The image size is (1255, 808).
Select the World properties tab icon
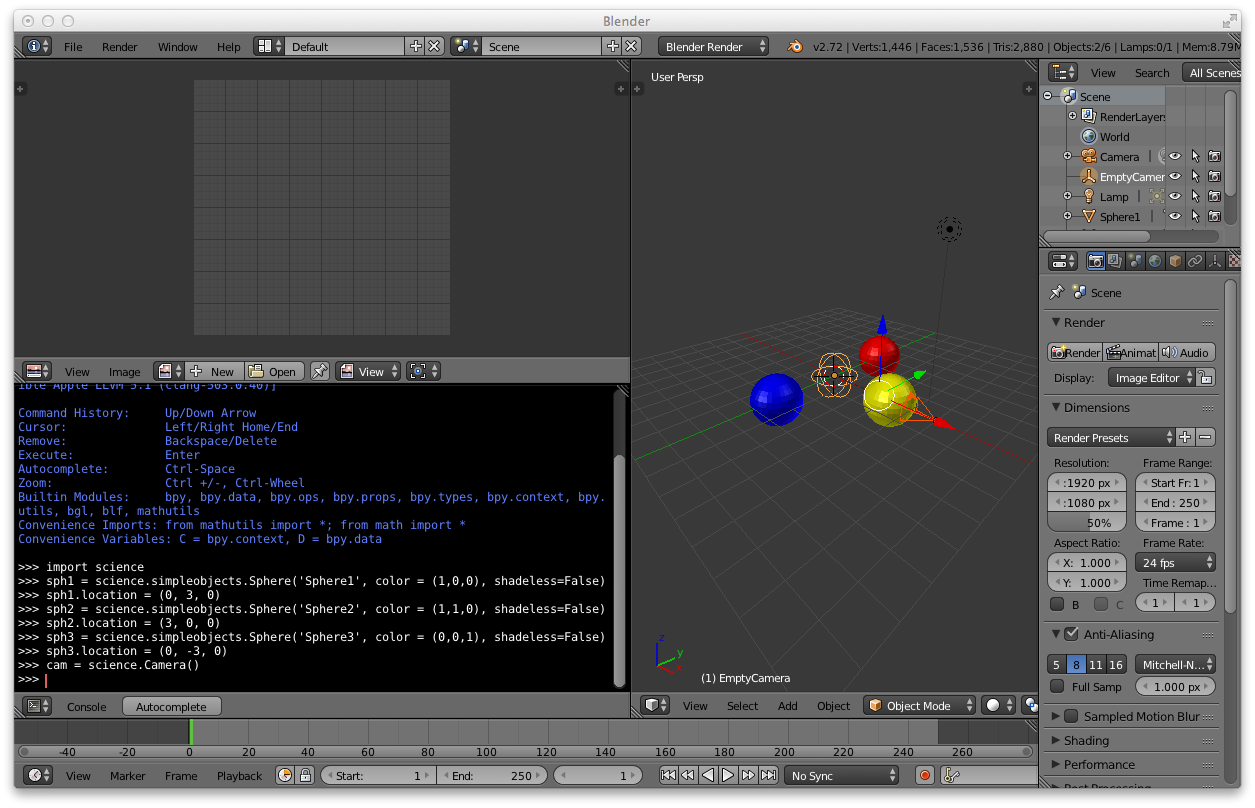tap(1155, 261)
